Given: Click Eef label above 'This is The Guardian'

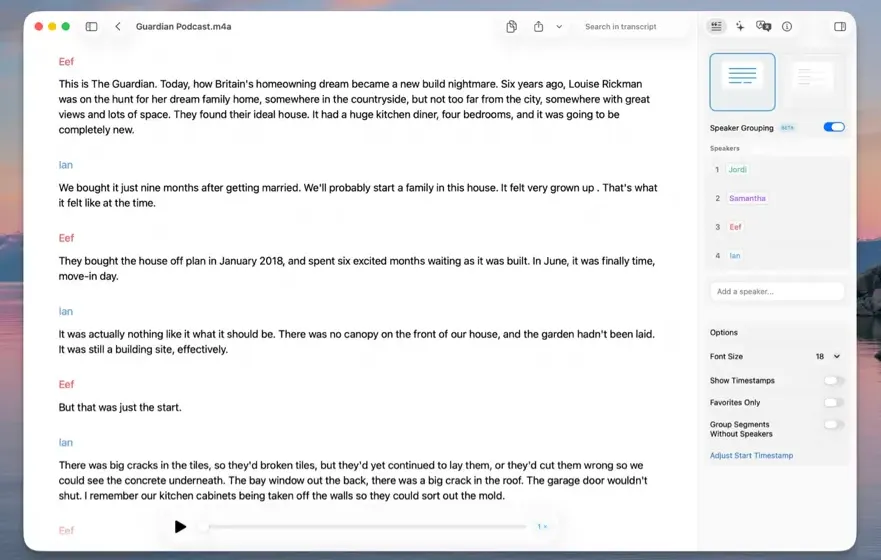Looking at the screenshot, I should 66,62.
